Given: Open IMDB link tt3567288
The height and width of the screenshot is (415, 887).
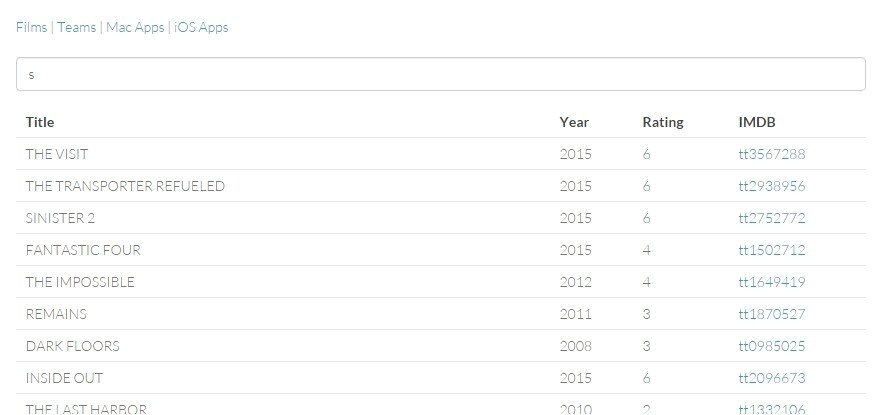Looking at the screenshot, I should [771, 154].
